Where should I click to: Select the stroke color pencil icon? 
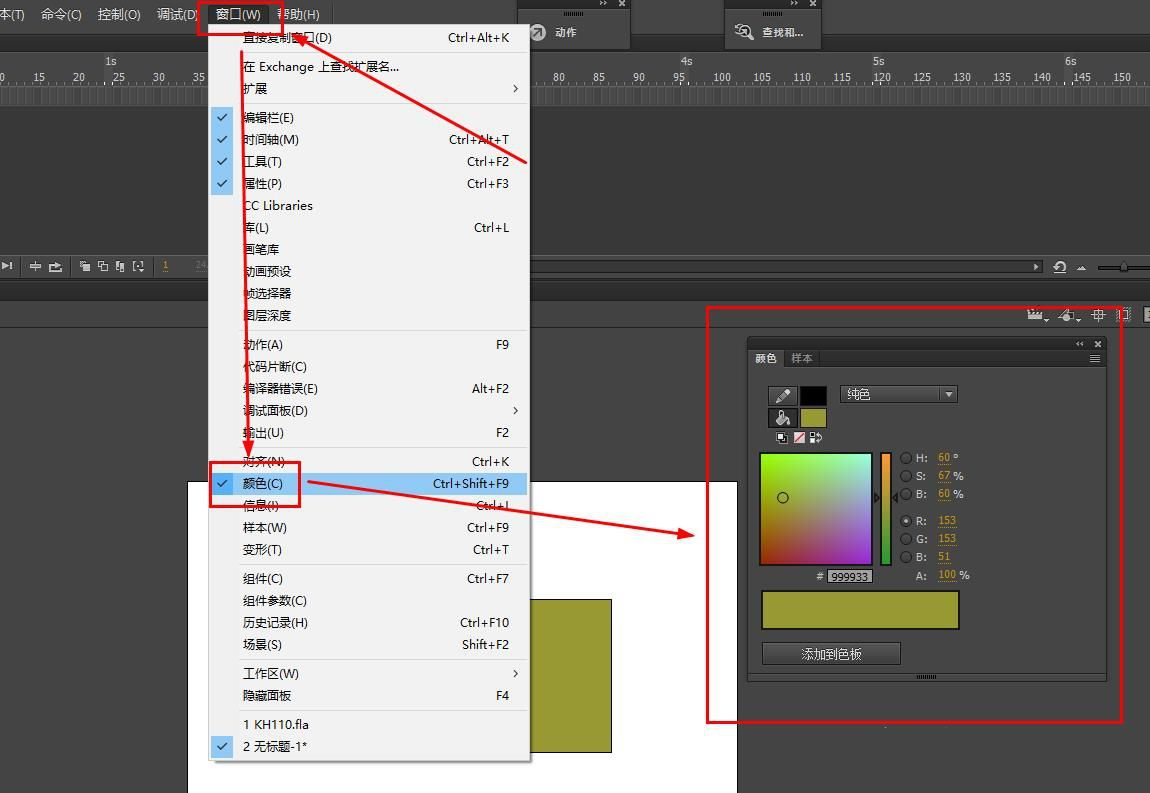pyautogui.click(x=782, y=396)
